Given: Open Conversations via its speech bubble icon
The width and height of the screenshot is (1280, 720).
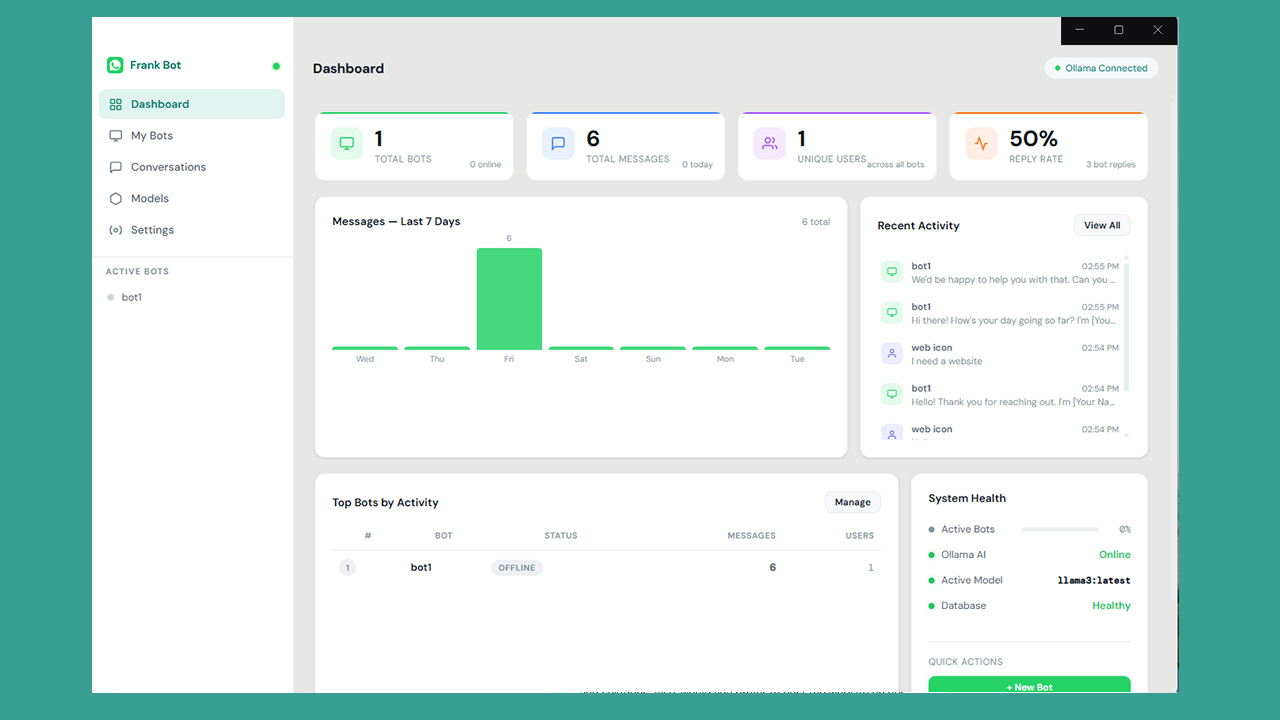Looking at the screenshot, I should click(116, 167).
